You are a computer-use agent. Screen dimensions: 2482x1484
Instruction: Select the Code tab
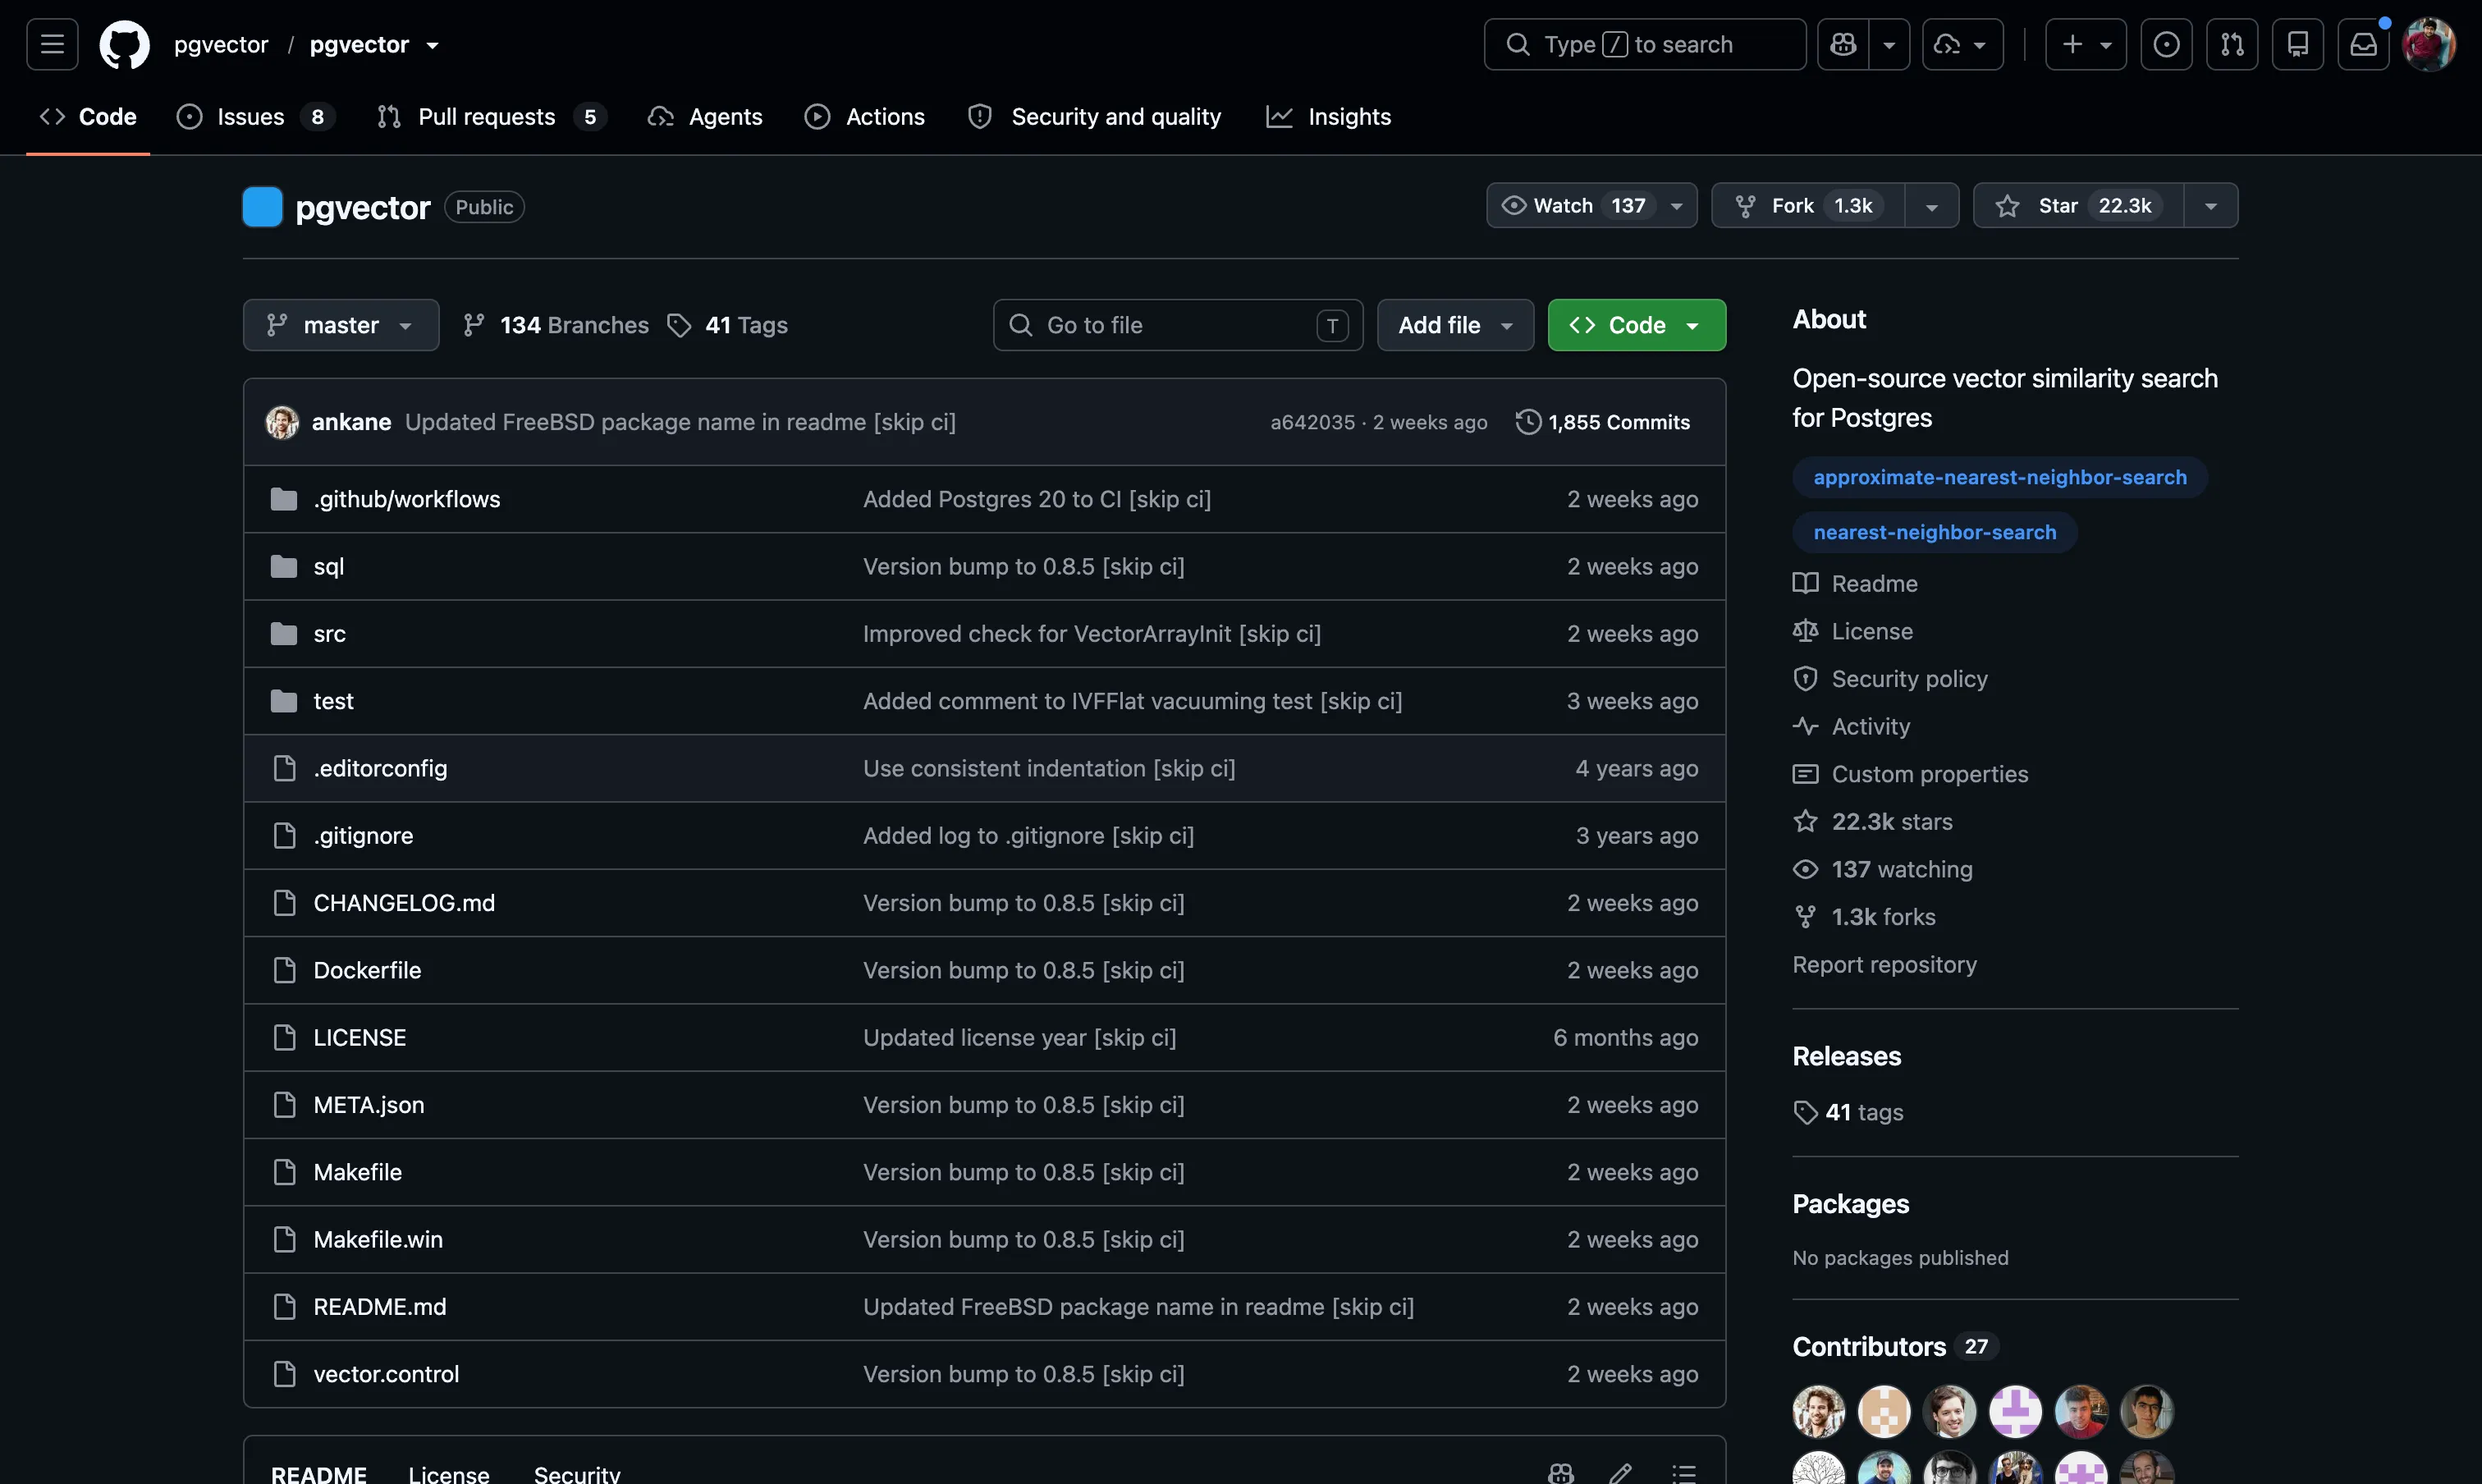(88, 117)
